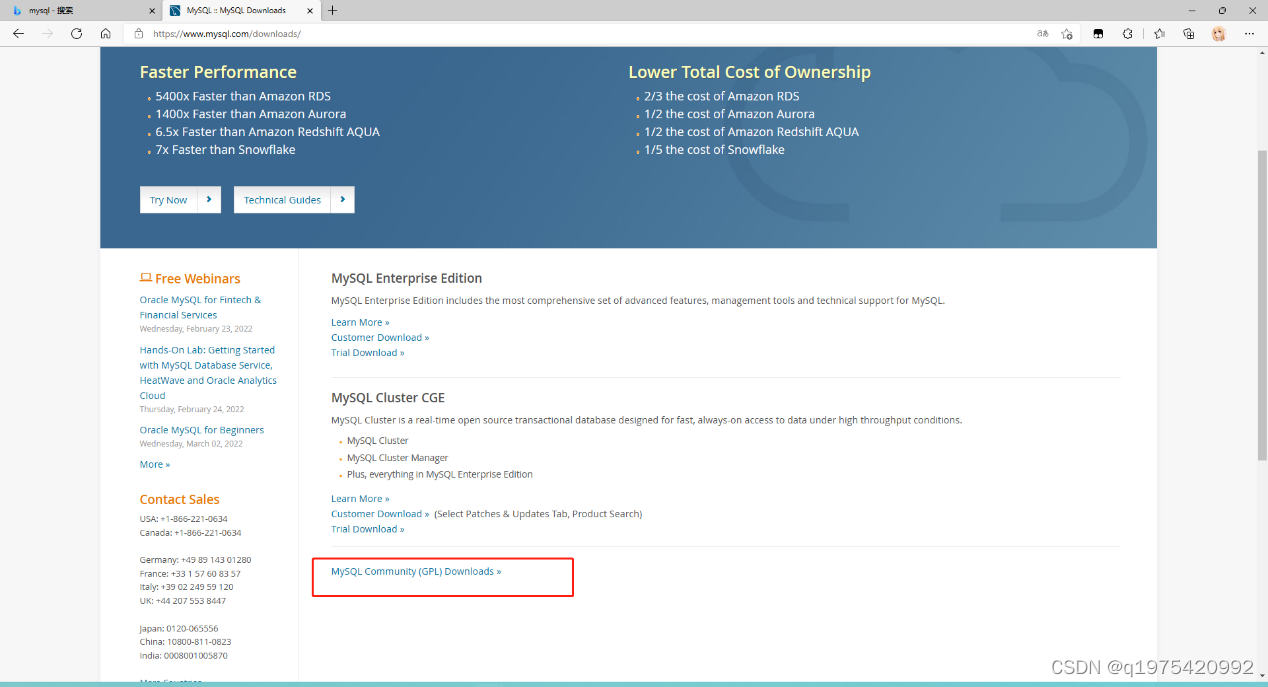This screenshot has width=1268, height=687.
Task: Click Lower Total Cost of Ownership heading
Action: pos(749,72)
